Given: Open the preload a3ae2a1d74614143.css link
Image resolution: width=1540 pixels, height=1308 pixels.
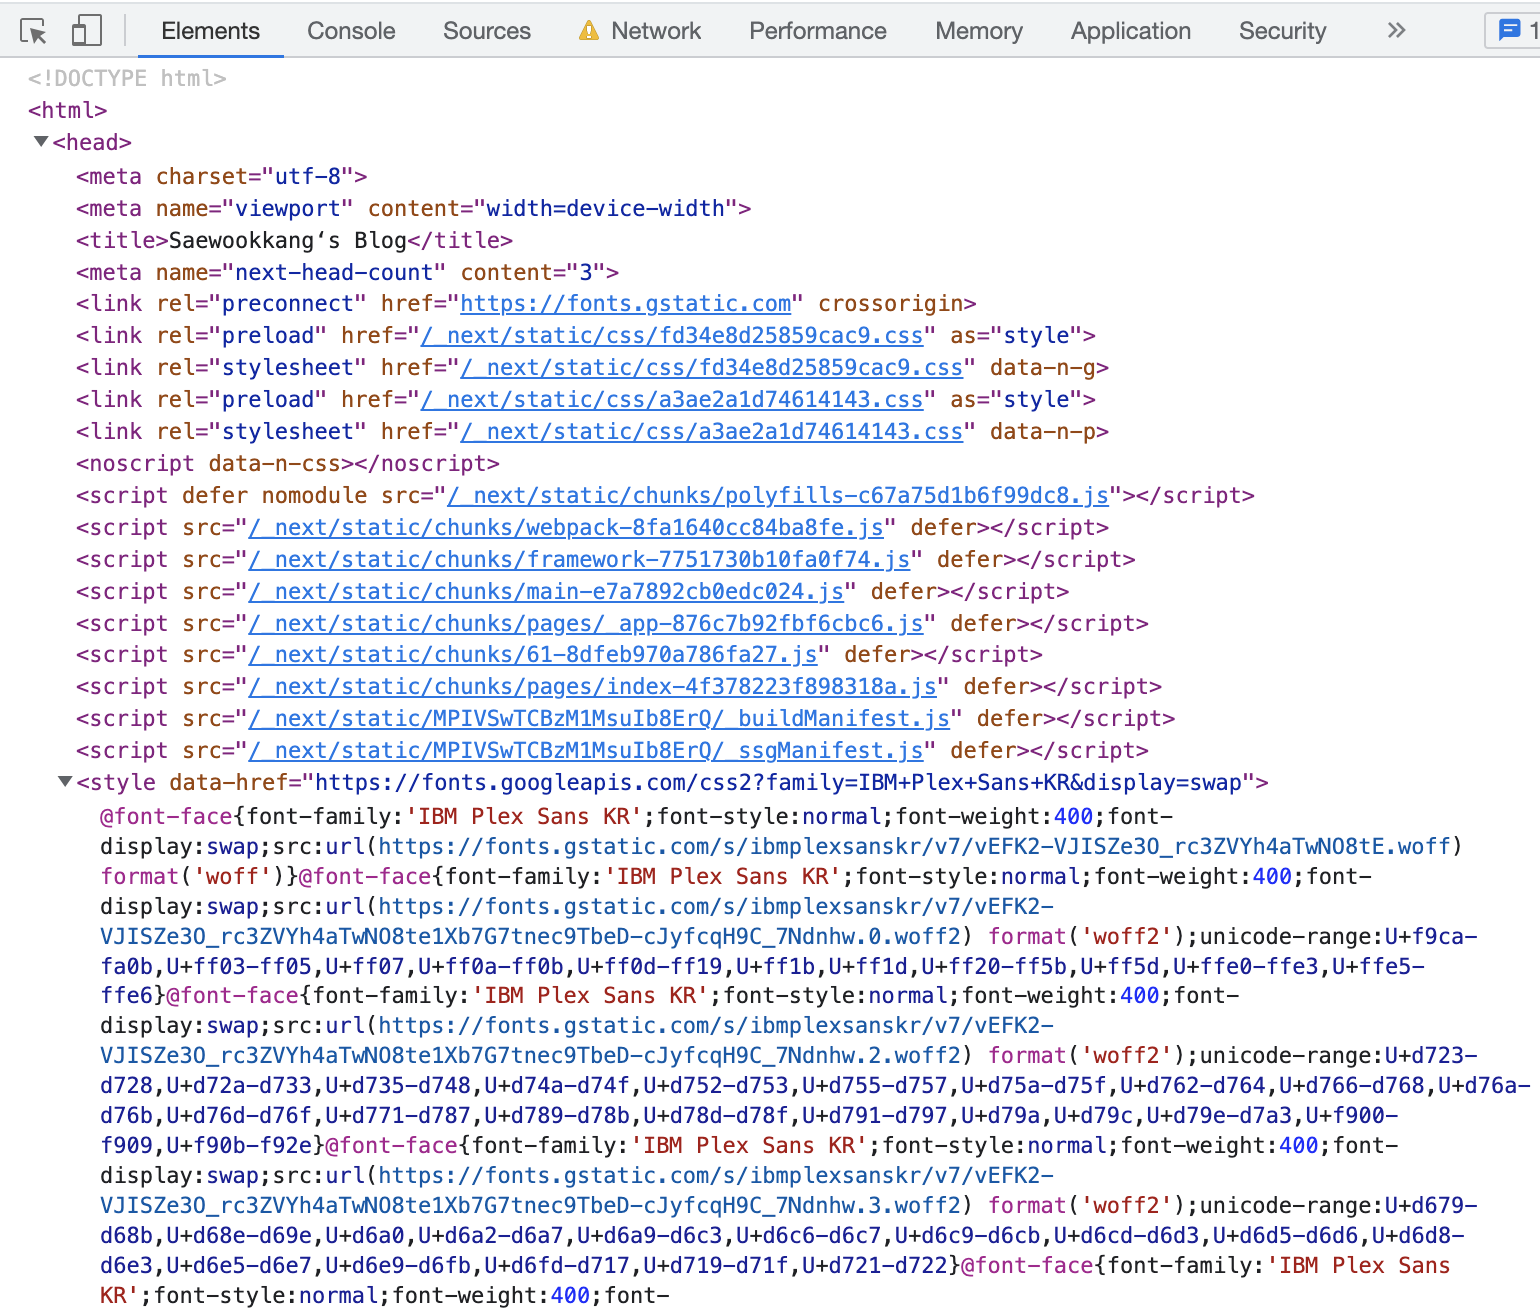Looking at the screenshot, I should [672, 399].
